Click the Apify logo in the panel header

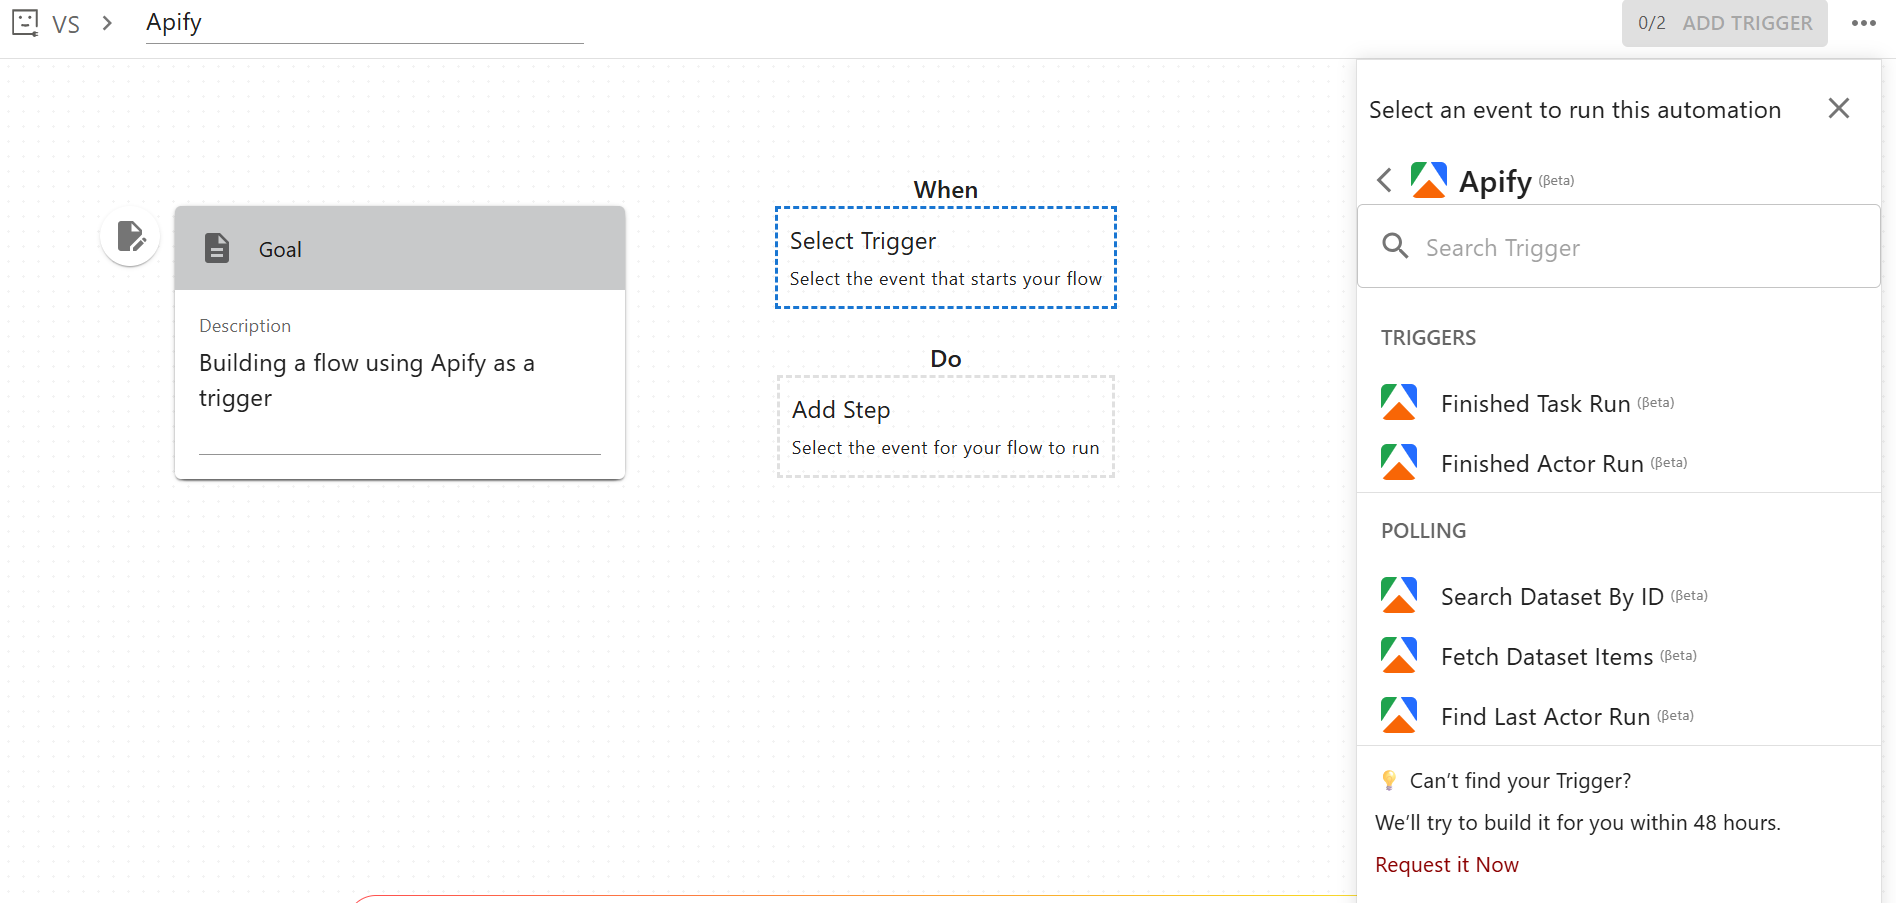click(x=1428, y=179)
